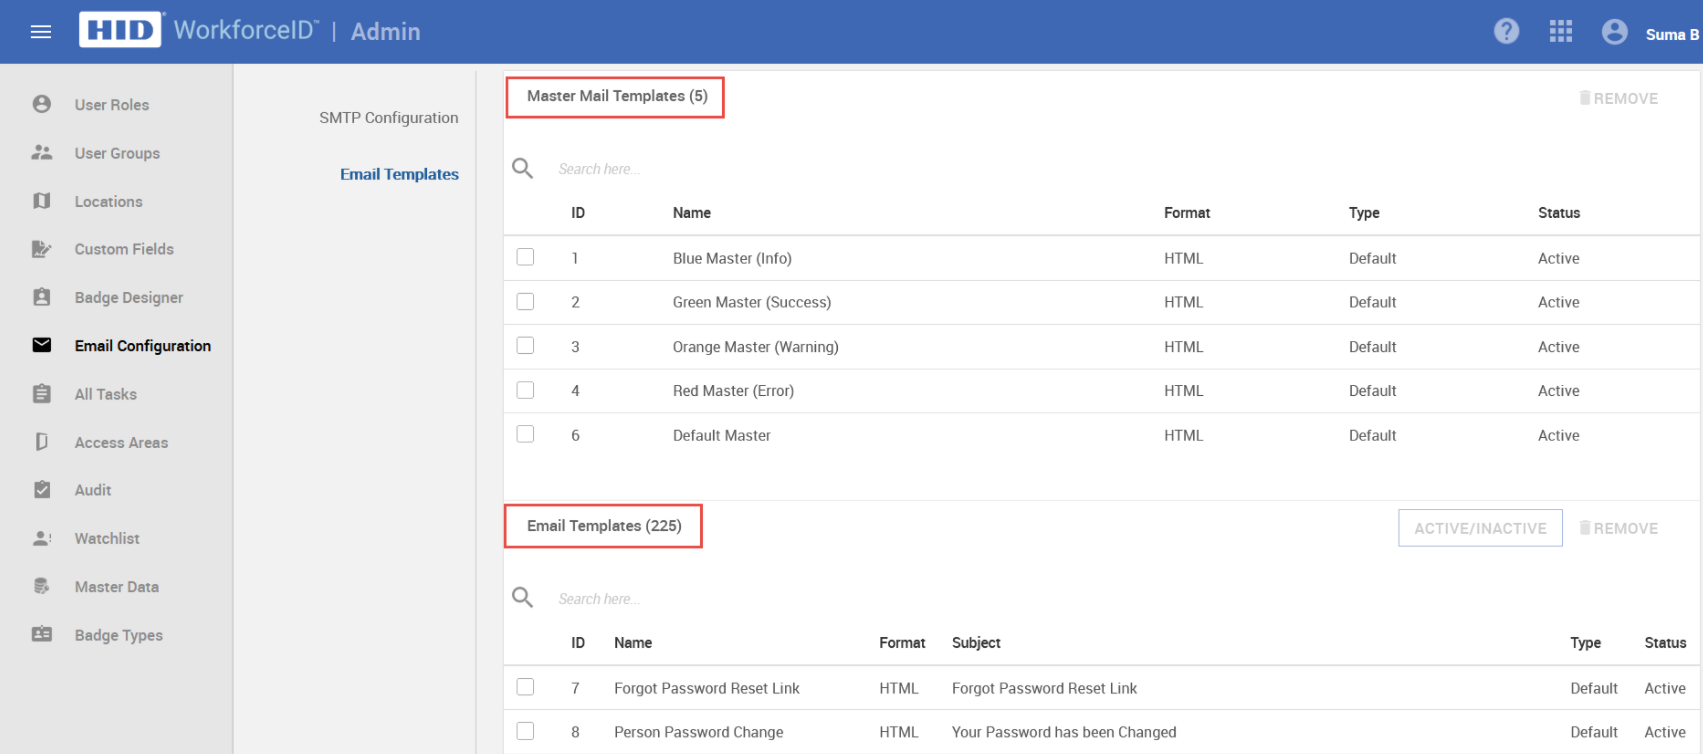Sort master templates by Name column
Screen dimensions: 1703x754
[692, 213]
